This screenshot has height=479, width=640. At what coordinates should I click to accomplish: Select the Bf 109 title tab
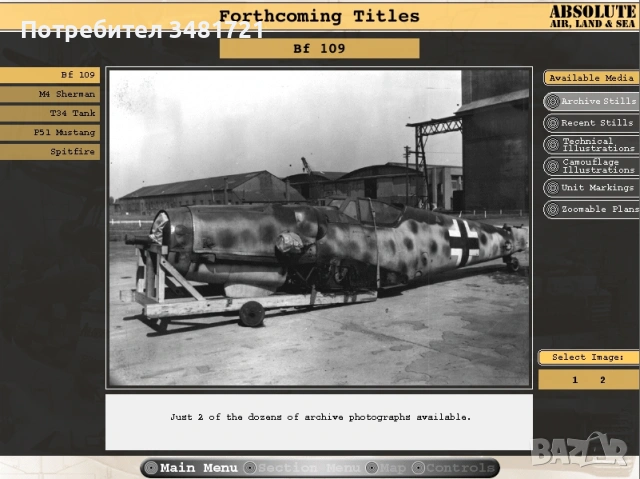pyautogui.click(x=50, y=75)
